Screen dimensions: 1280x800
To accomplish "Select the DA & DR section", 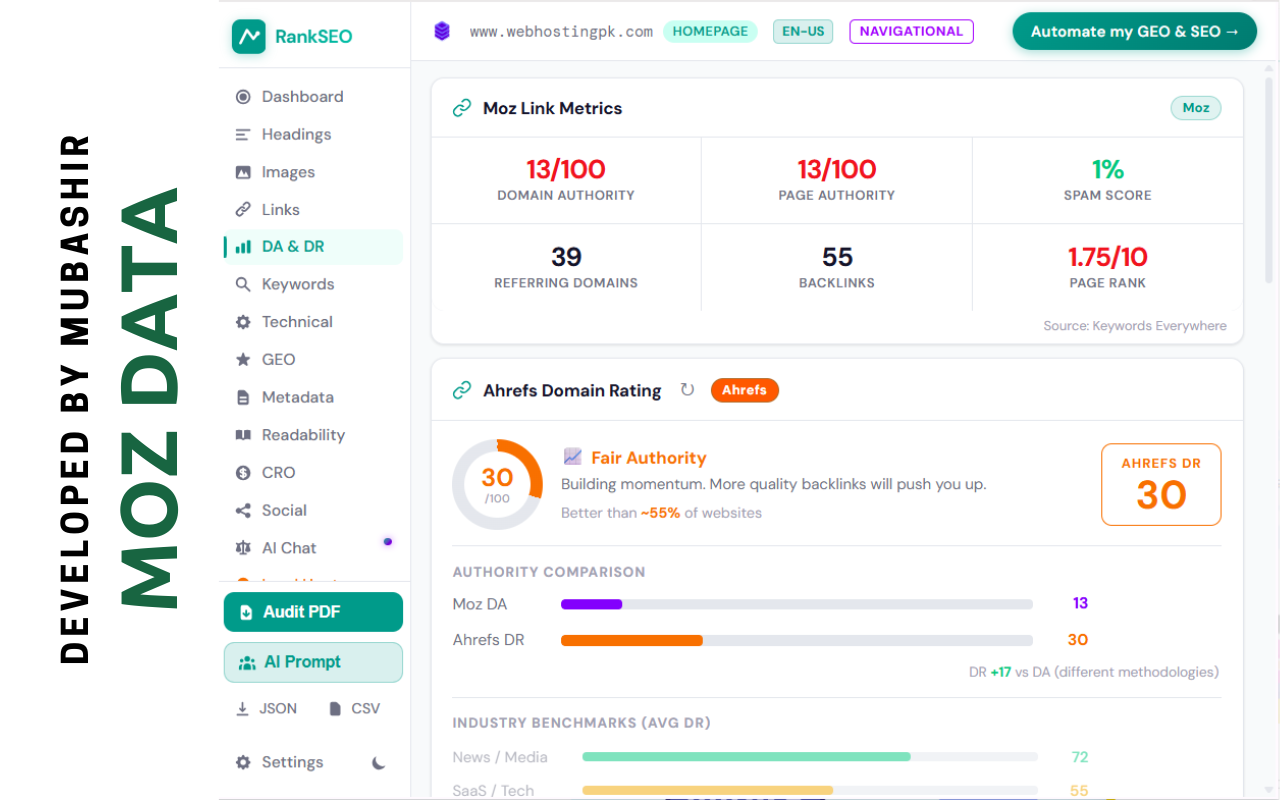I will click(313, 247).
